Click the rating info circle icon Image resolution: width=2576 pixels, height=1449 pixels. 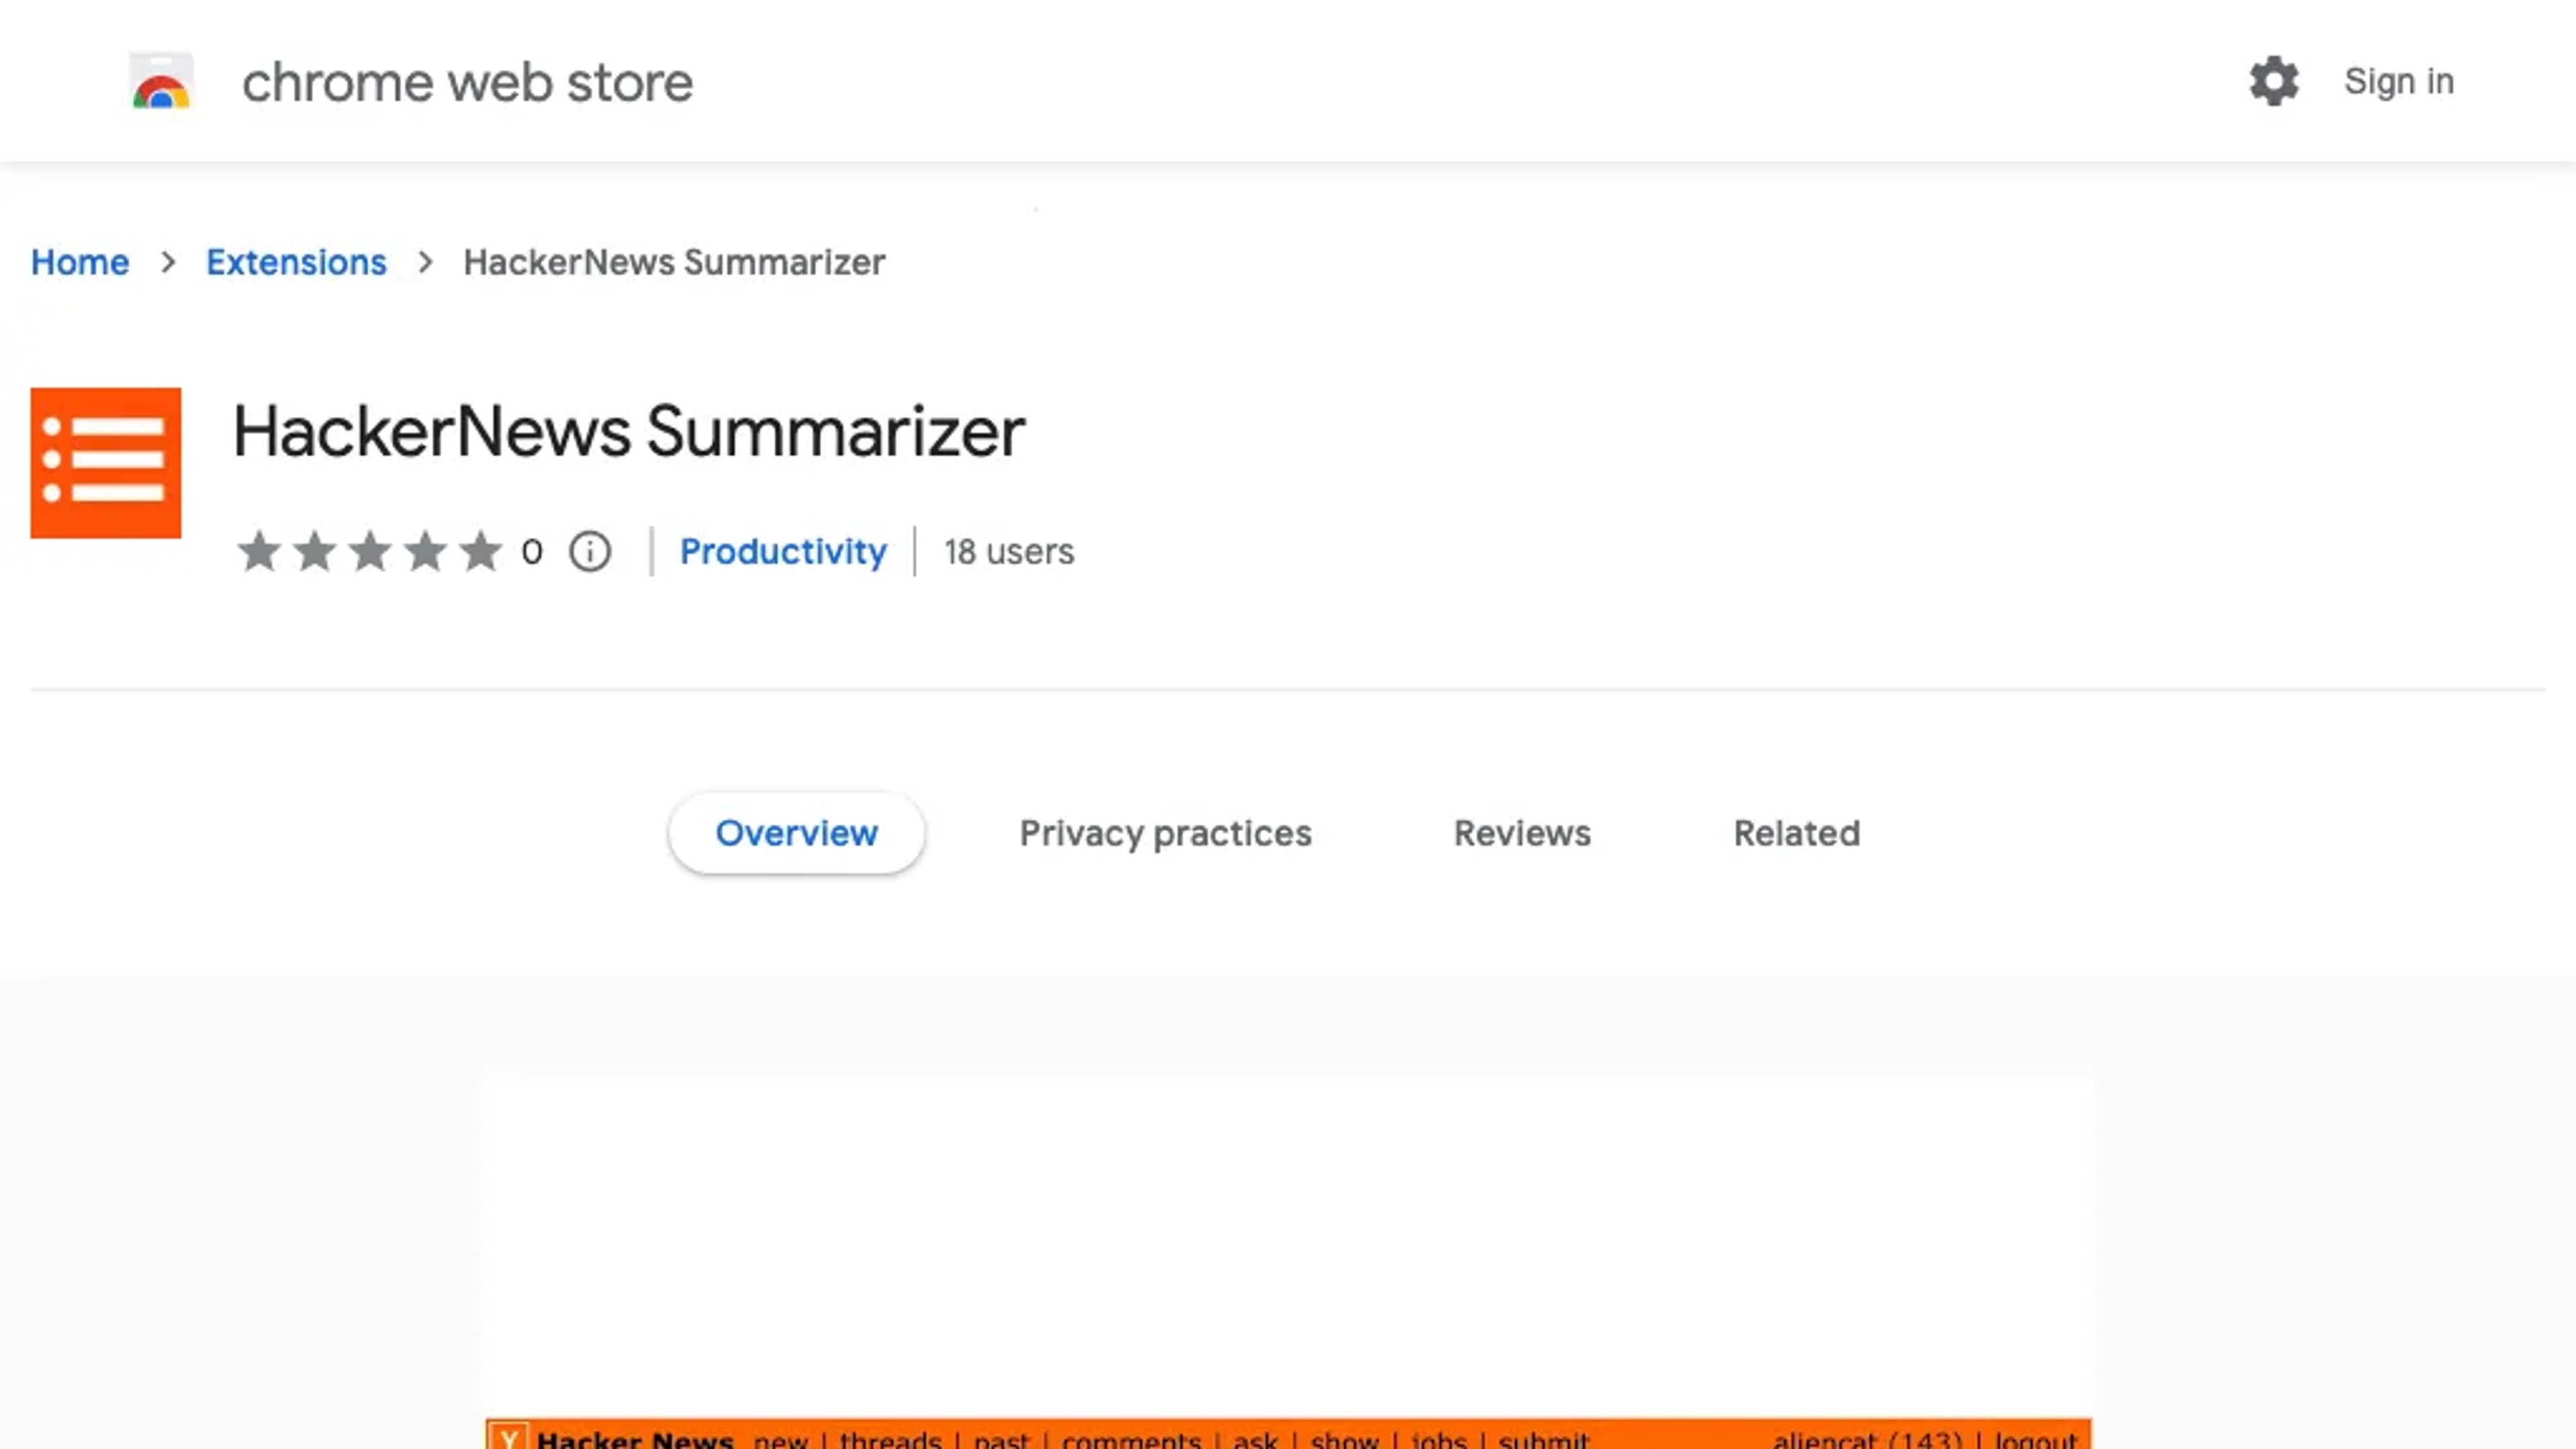point(591,550)
